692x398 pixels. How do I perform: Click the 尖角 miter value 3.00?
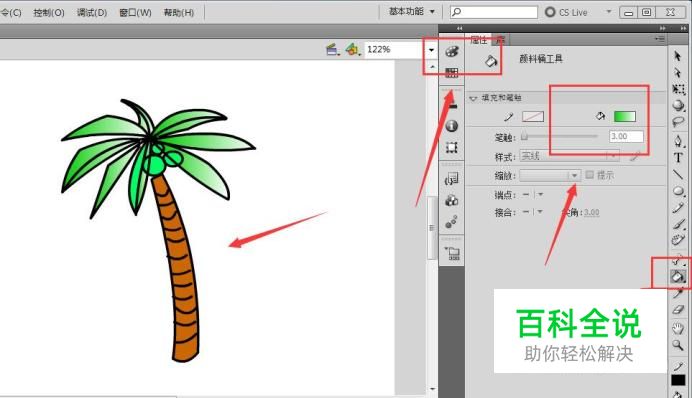[591, 212]
